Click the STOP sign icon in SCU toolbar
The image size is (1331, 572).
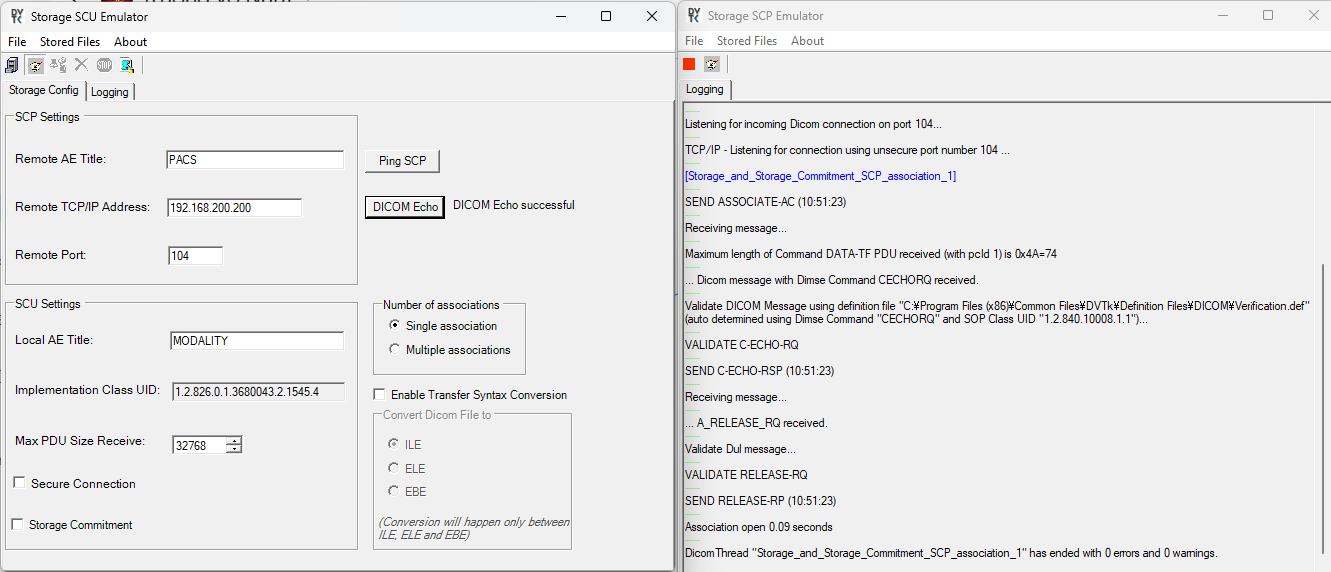coord(104,65)
